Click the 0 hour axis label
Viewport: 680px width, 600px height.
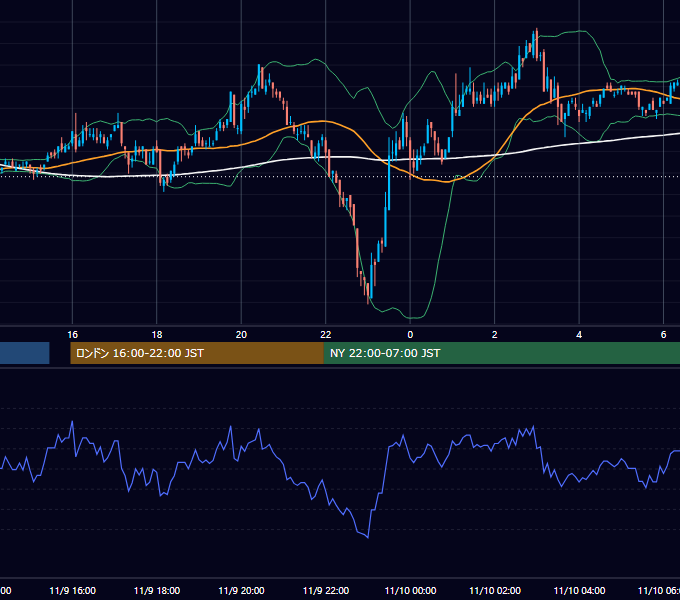pyautogui.click(x=410, y=335)
